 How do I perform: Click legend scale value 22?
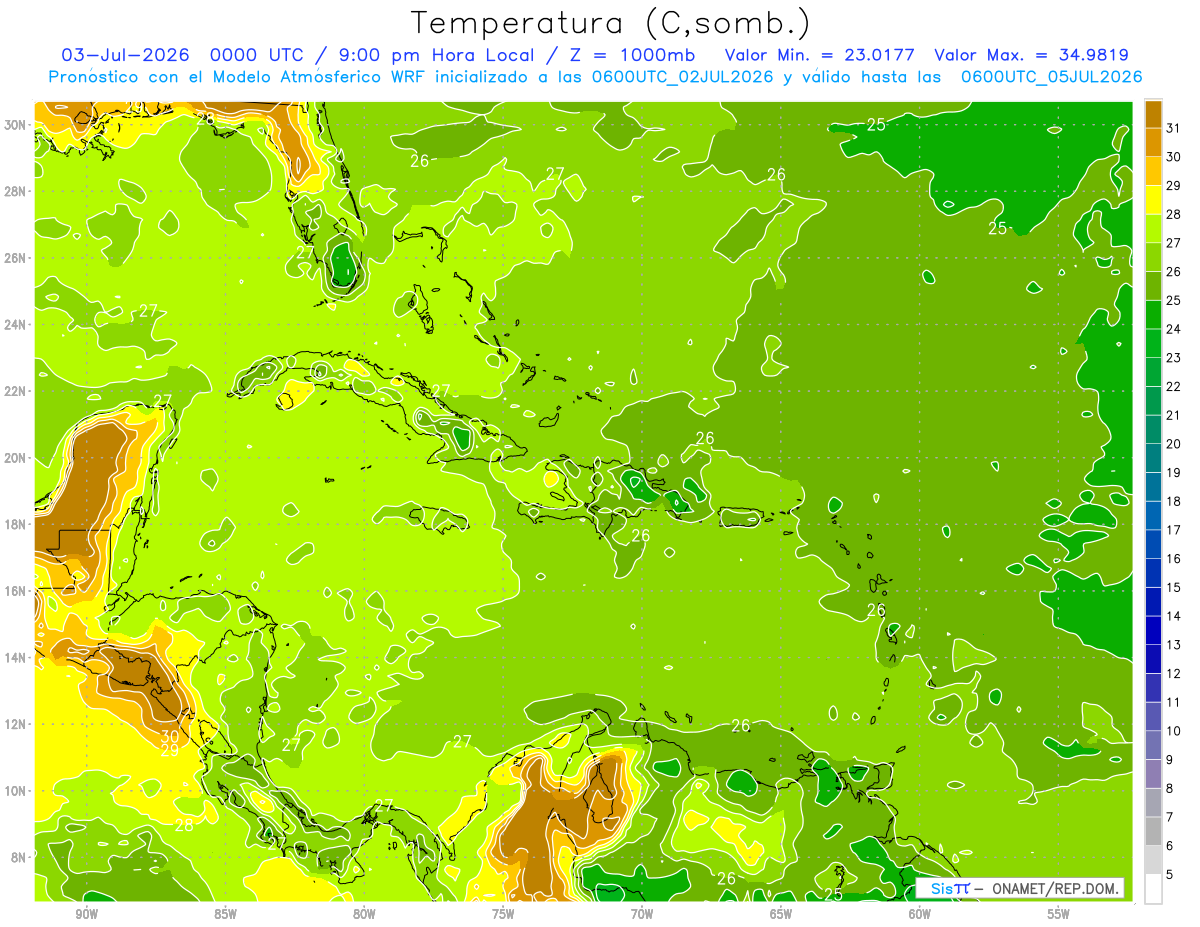click(1173, 387)
